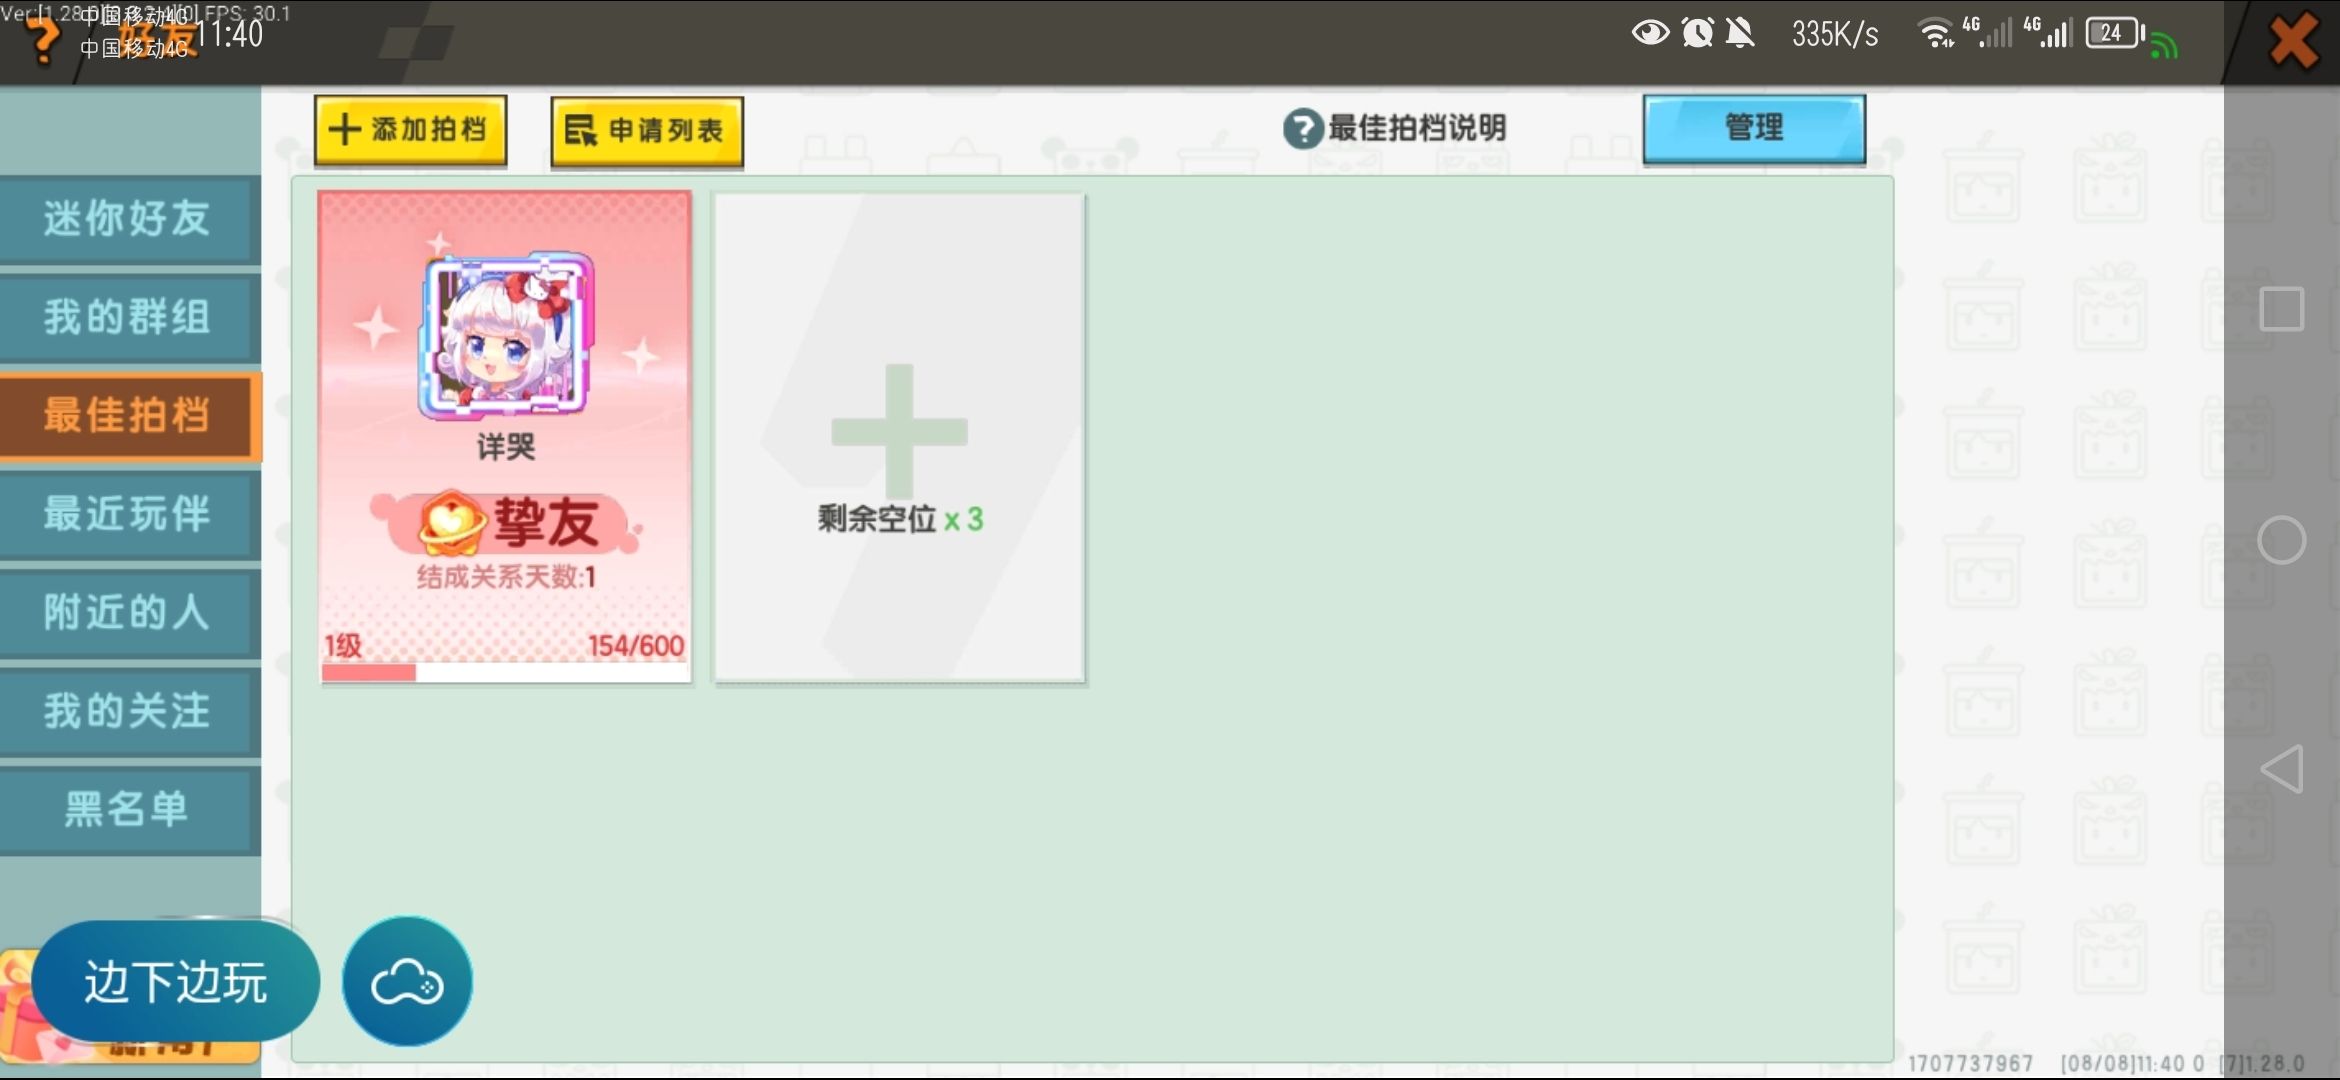
Task: Close the friends panel with orange X
Action: pos(2294,42)
